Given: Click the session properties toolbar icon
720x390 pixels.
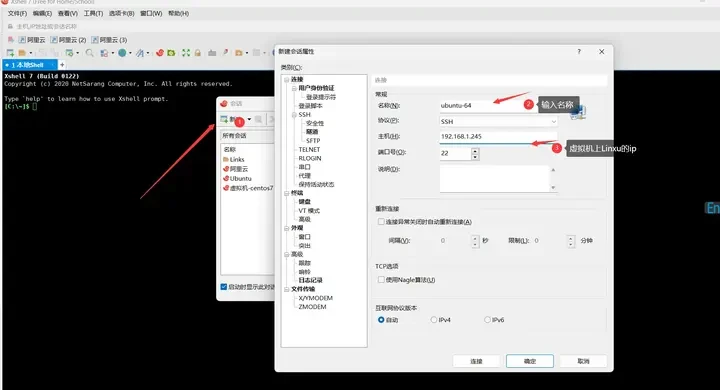Looking at the screenshot, I should click(x=69, y=53).
